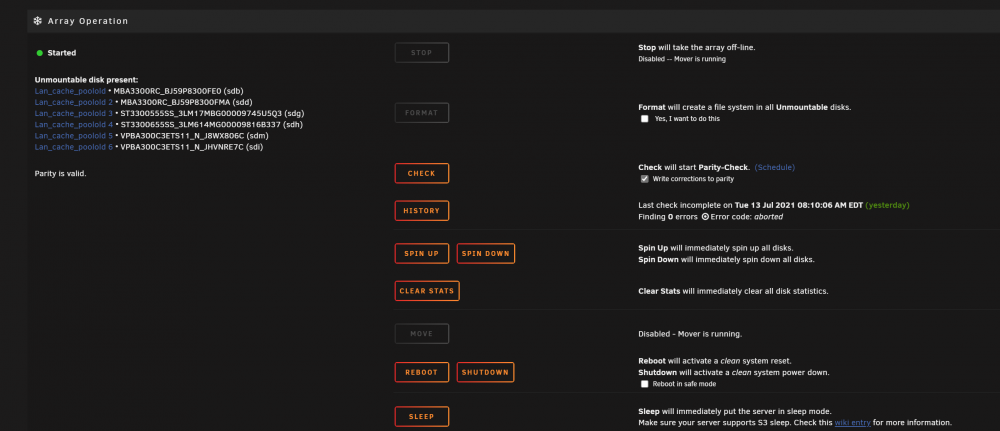1000x431 pixels.
Task: Click the 'Tue 13 Jul 2021 08:10:06 AM EDT' date
Action: (x=798, y=205)
